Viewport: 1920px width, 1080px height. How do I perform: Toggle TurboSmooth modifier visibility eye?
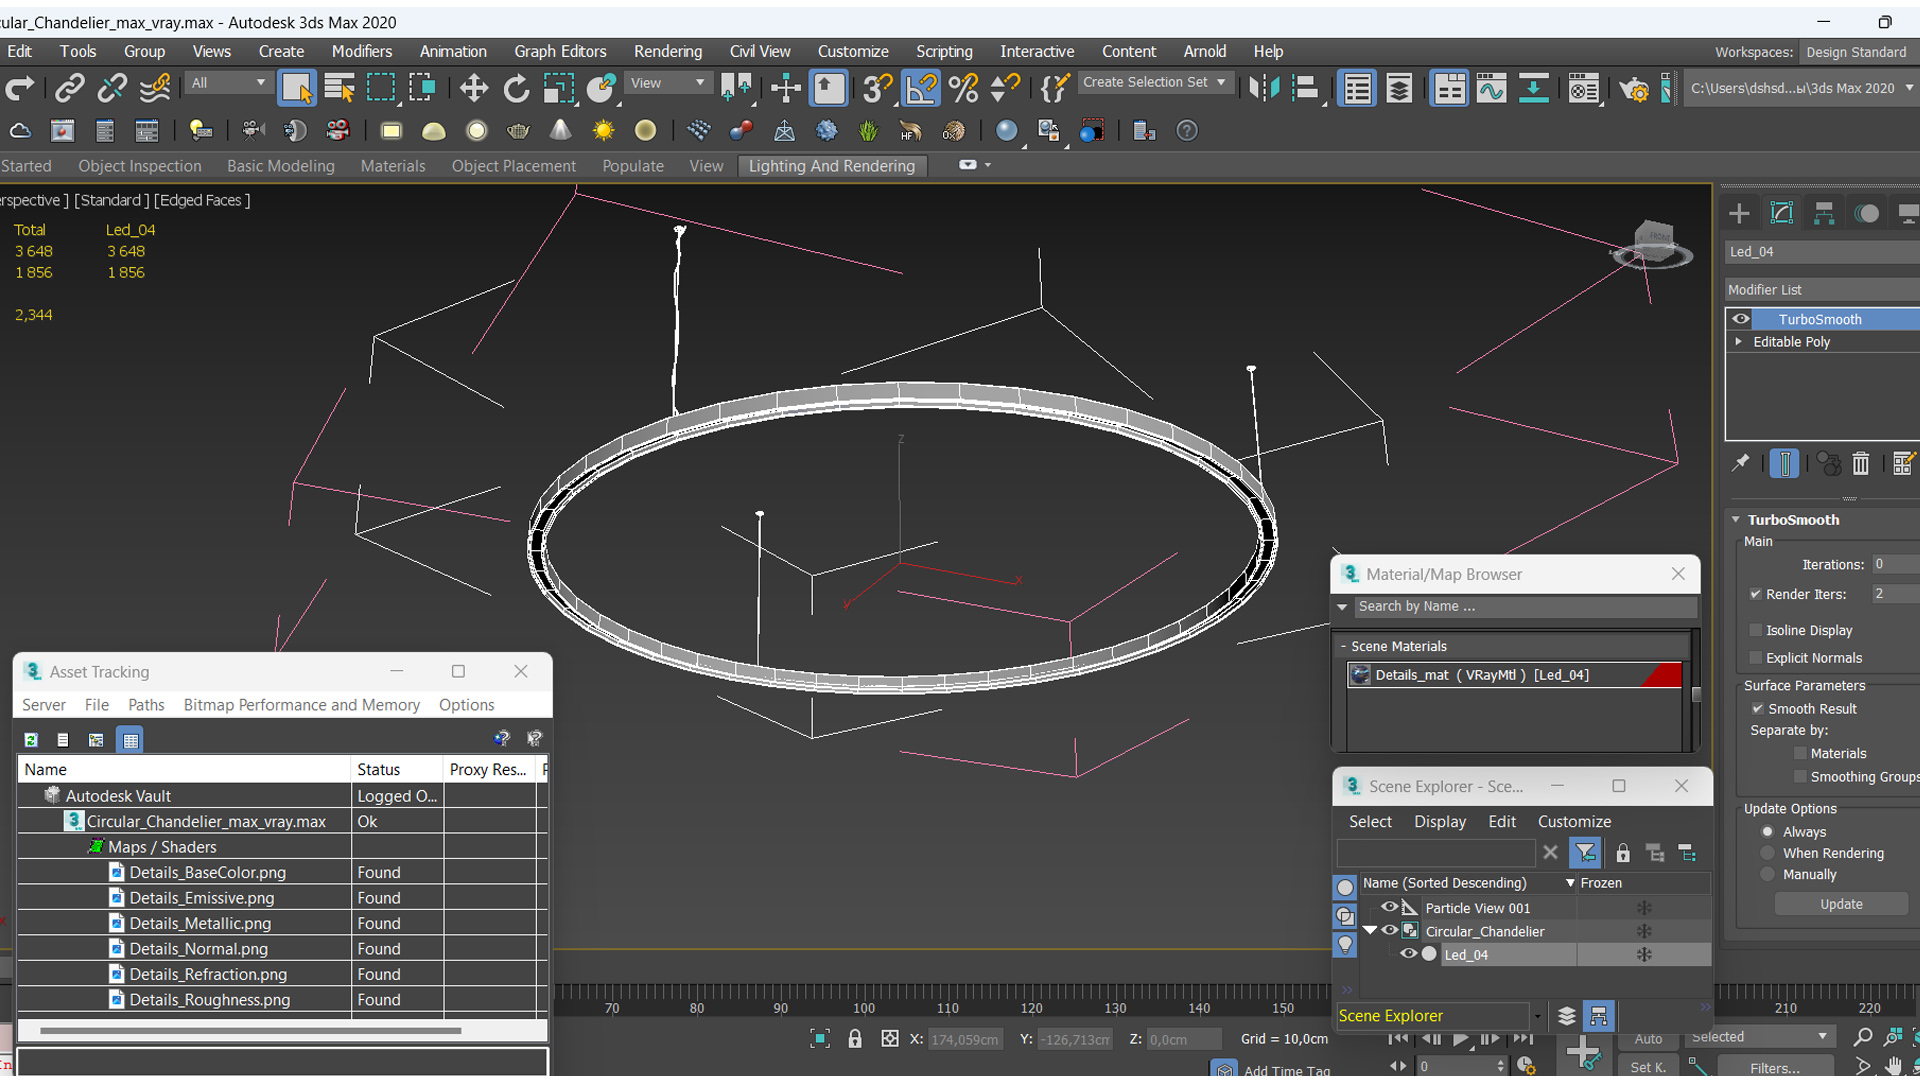1741,319
